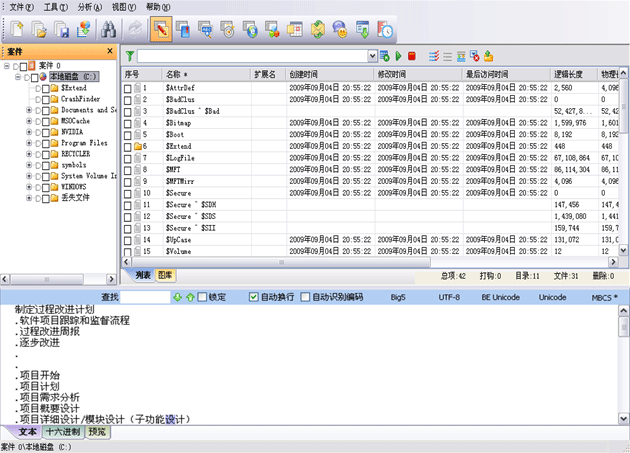The width and height of the screenshot is (630, 453).
Task: Click the text viewer scroll-down arrow
Action: click(x=623, y=419)
